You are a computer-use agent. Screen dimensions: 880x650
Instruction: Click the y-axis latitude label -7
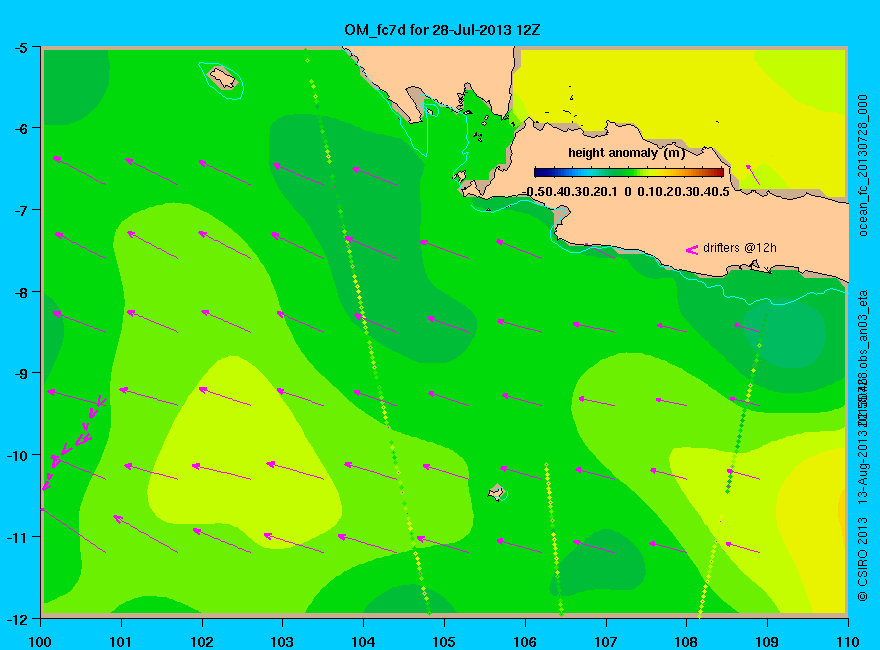coord(21,211)
